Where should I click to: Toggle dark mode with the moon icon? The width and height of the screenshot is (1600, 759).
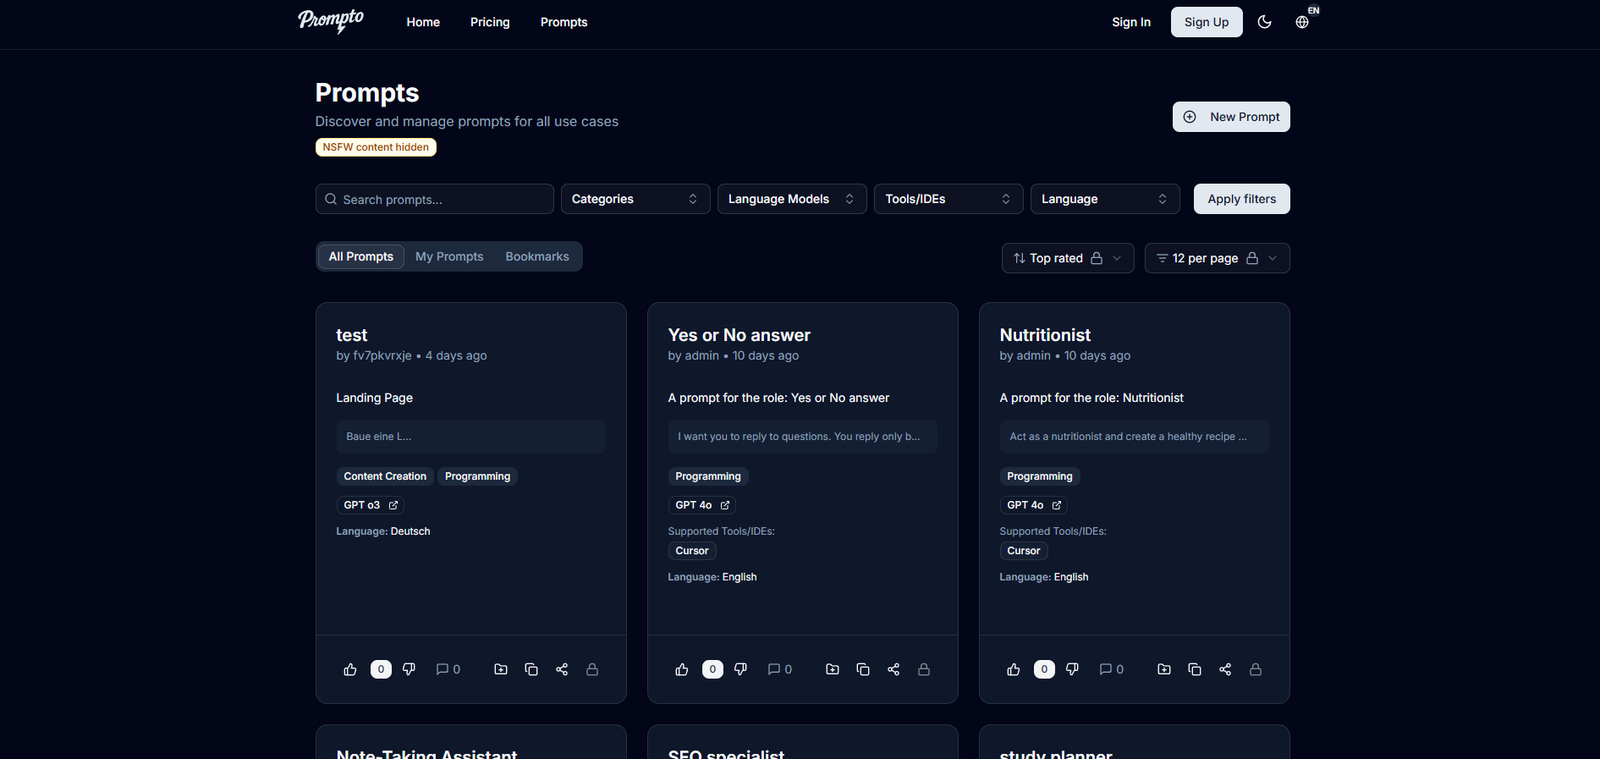click(1264, 22)
